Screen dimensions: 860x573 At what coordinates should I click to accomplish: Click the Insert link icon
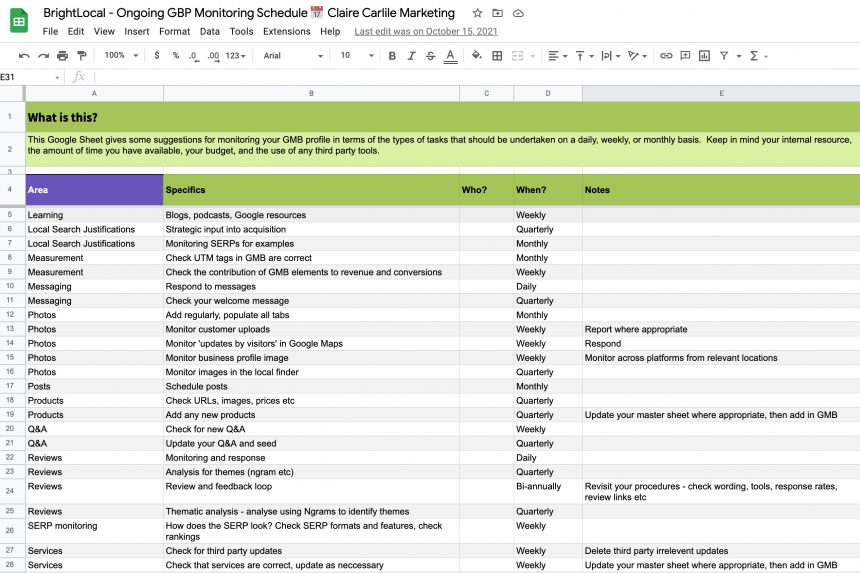click(x=666, y=56)
